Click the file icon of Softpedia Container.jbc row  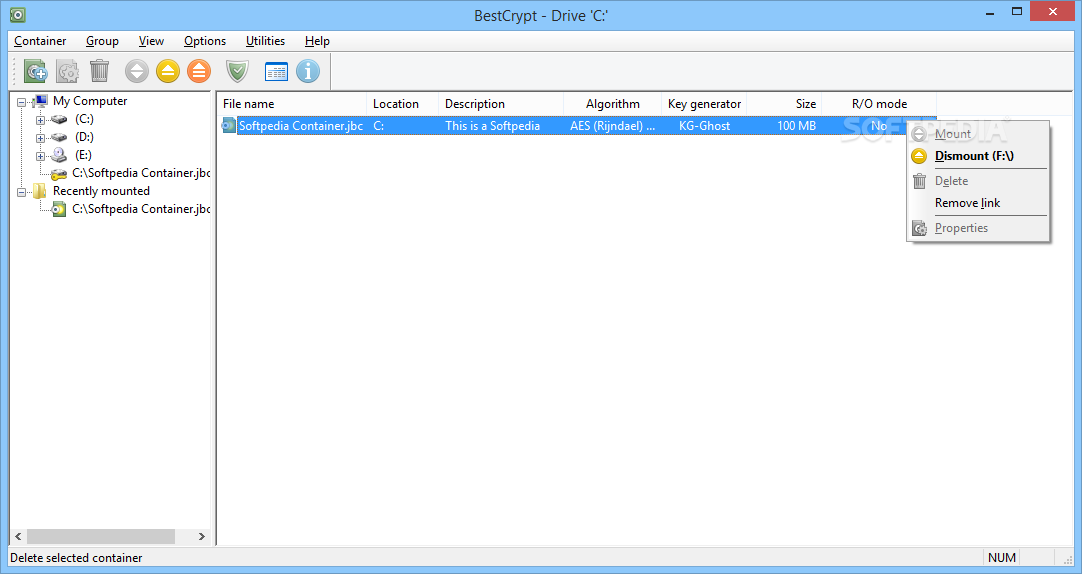coord(228,126)
